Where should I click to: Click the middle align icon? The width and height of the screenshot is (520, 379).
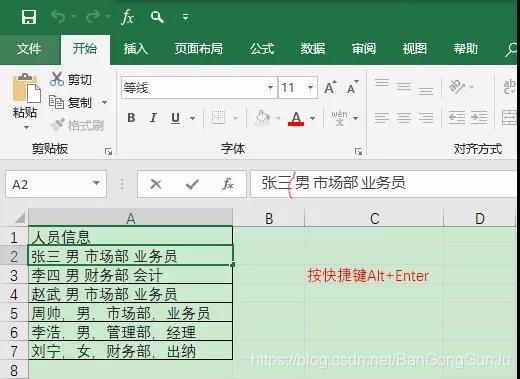[x=404, y=87]
